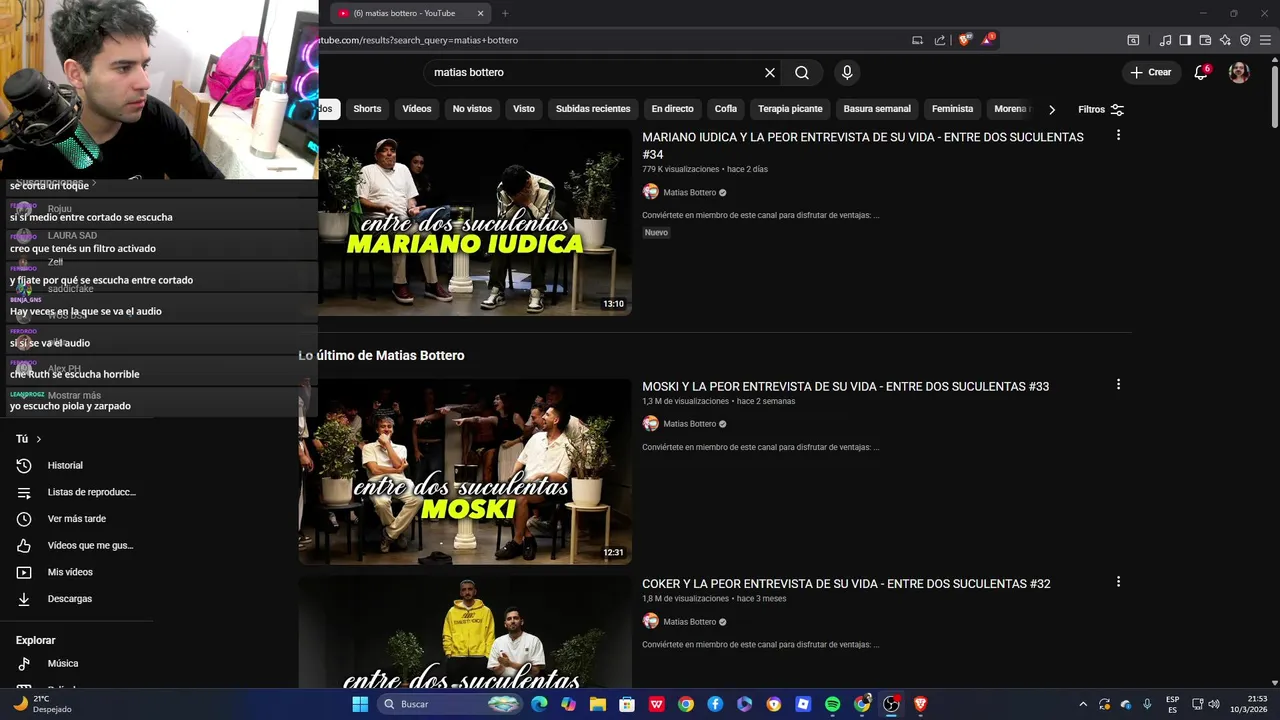1280x720 pixels.
Task: Expand the Tú section chevron
Action: (39, 439)
